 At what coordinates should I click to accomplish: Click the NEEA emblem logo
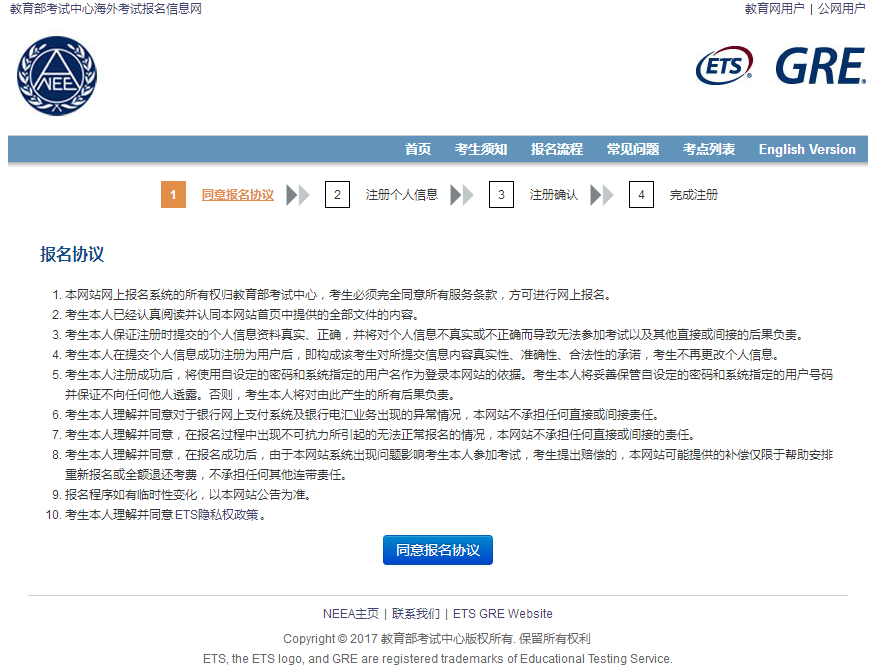[x=56, y=76]
